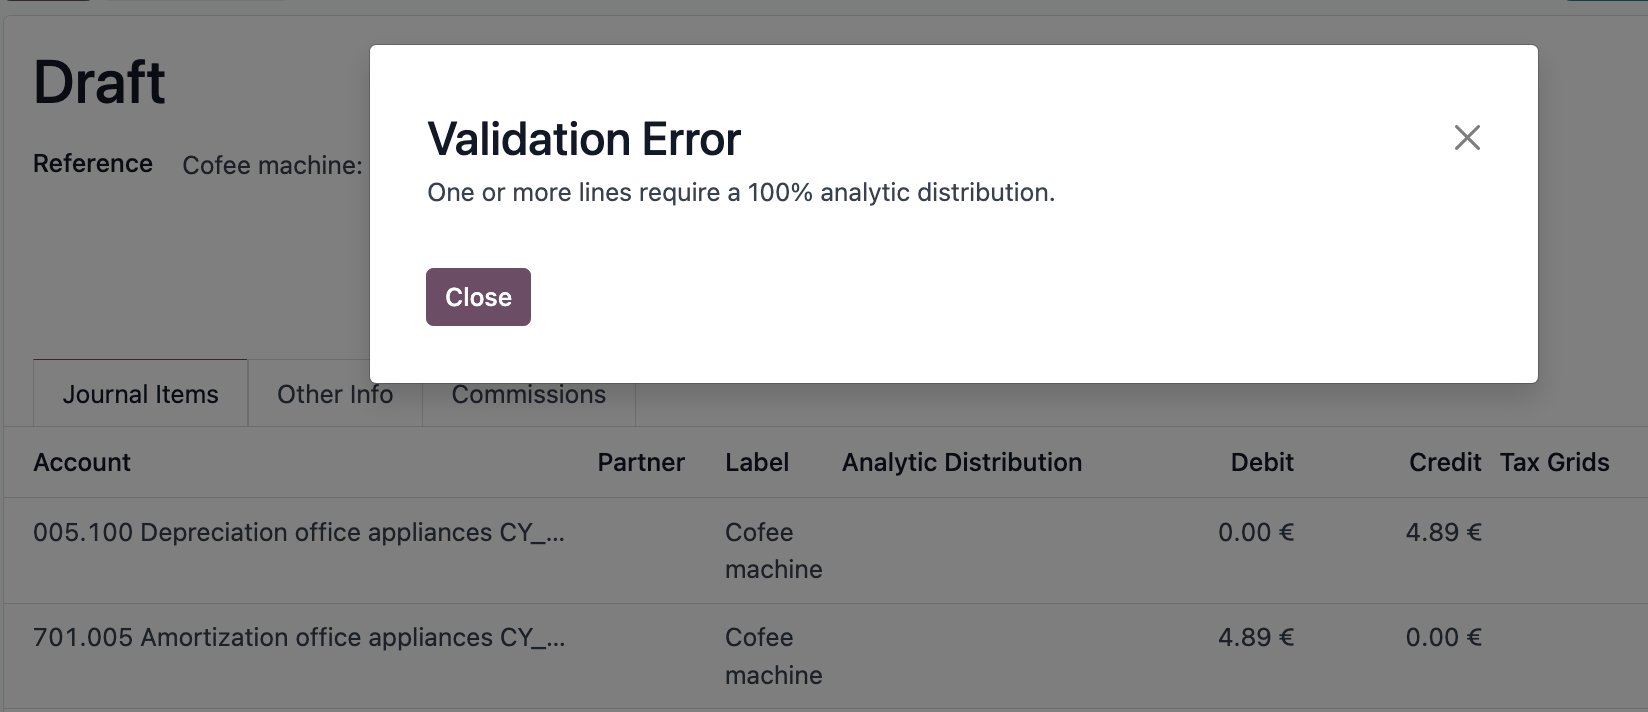Select the 701.005 Amortization office appliances row
The width and height of the screenshot is (1648, 712).
[824, 656]
